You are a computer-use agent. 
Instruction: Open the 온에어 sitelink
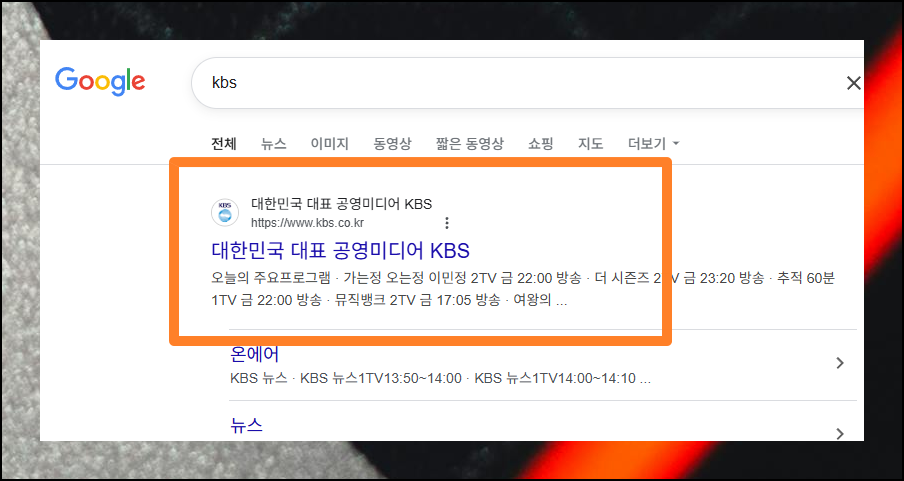254,353
